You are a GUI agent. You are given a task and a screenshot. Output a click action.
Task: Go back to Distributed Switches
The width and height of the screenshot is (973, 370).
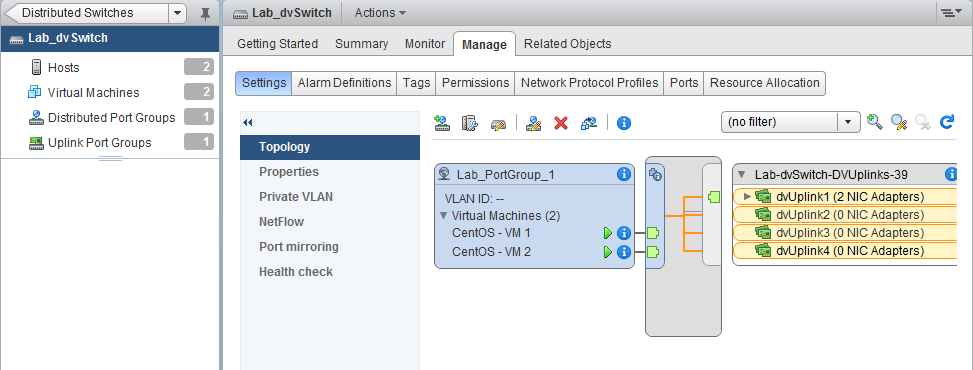[x=87, y=12]
